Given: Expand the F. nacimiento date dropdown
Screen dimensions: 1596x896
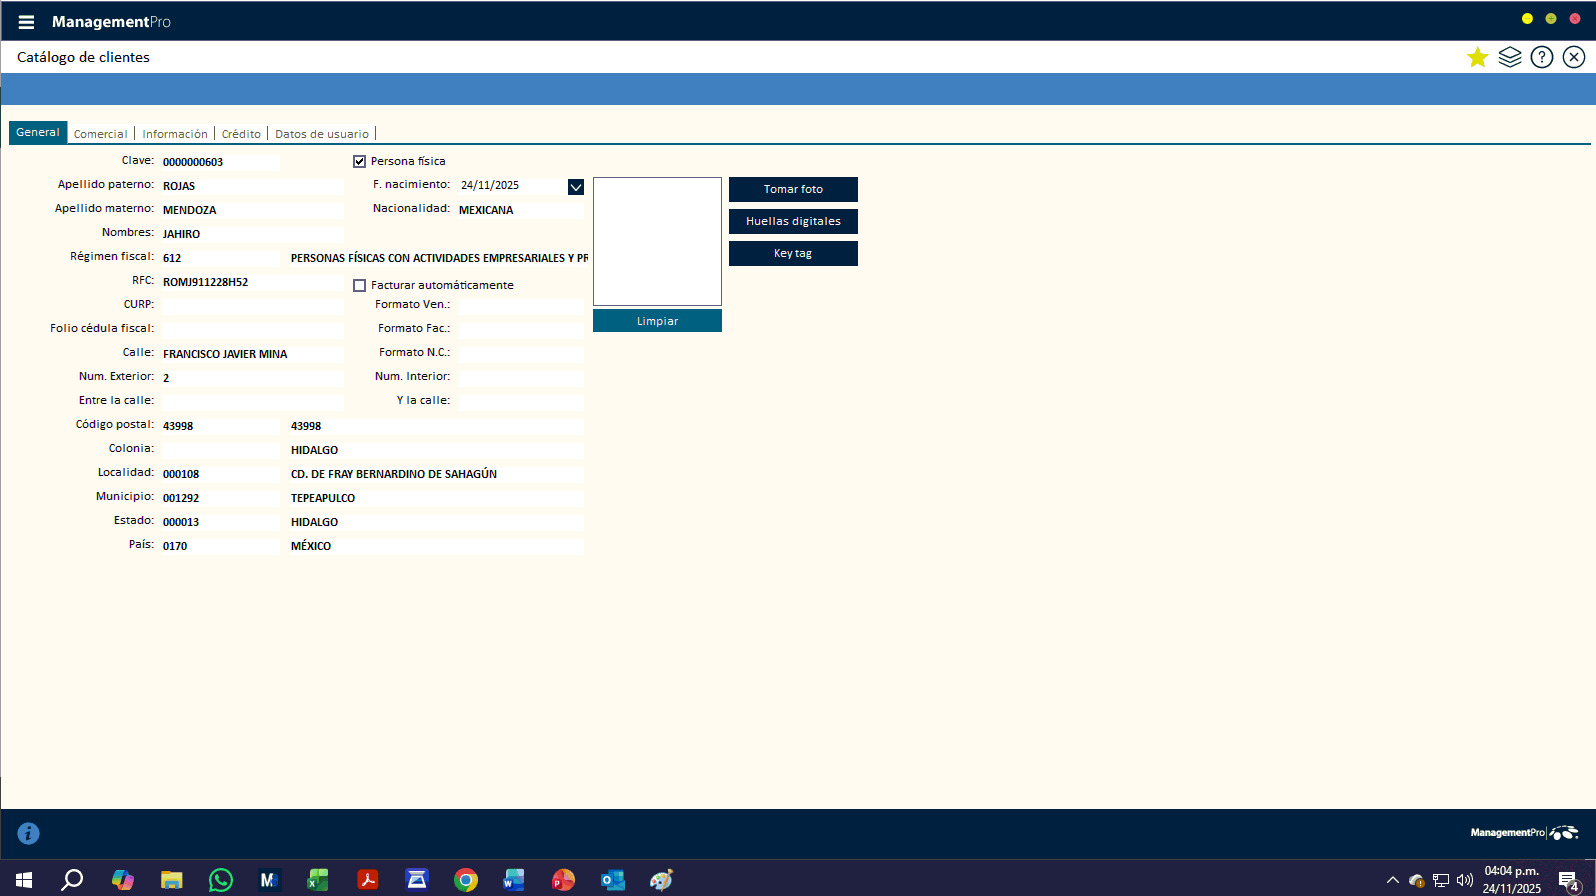Looking at the screenshot, I should (x=576, y=186).
